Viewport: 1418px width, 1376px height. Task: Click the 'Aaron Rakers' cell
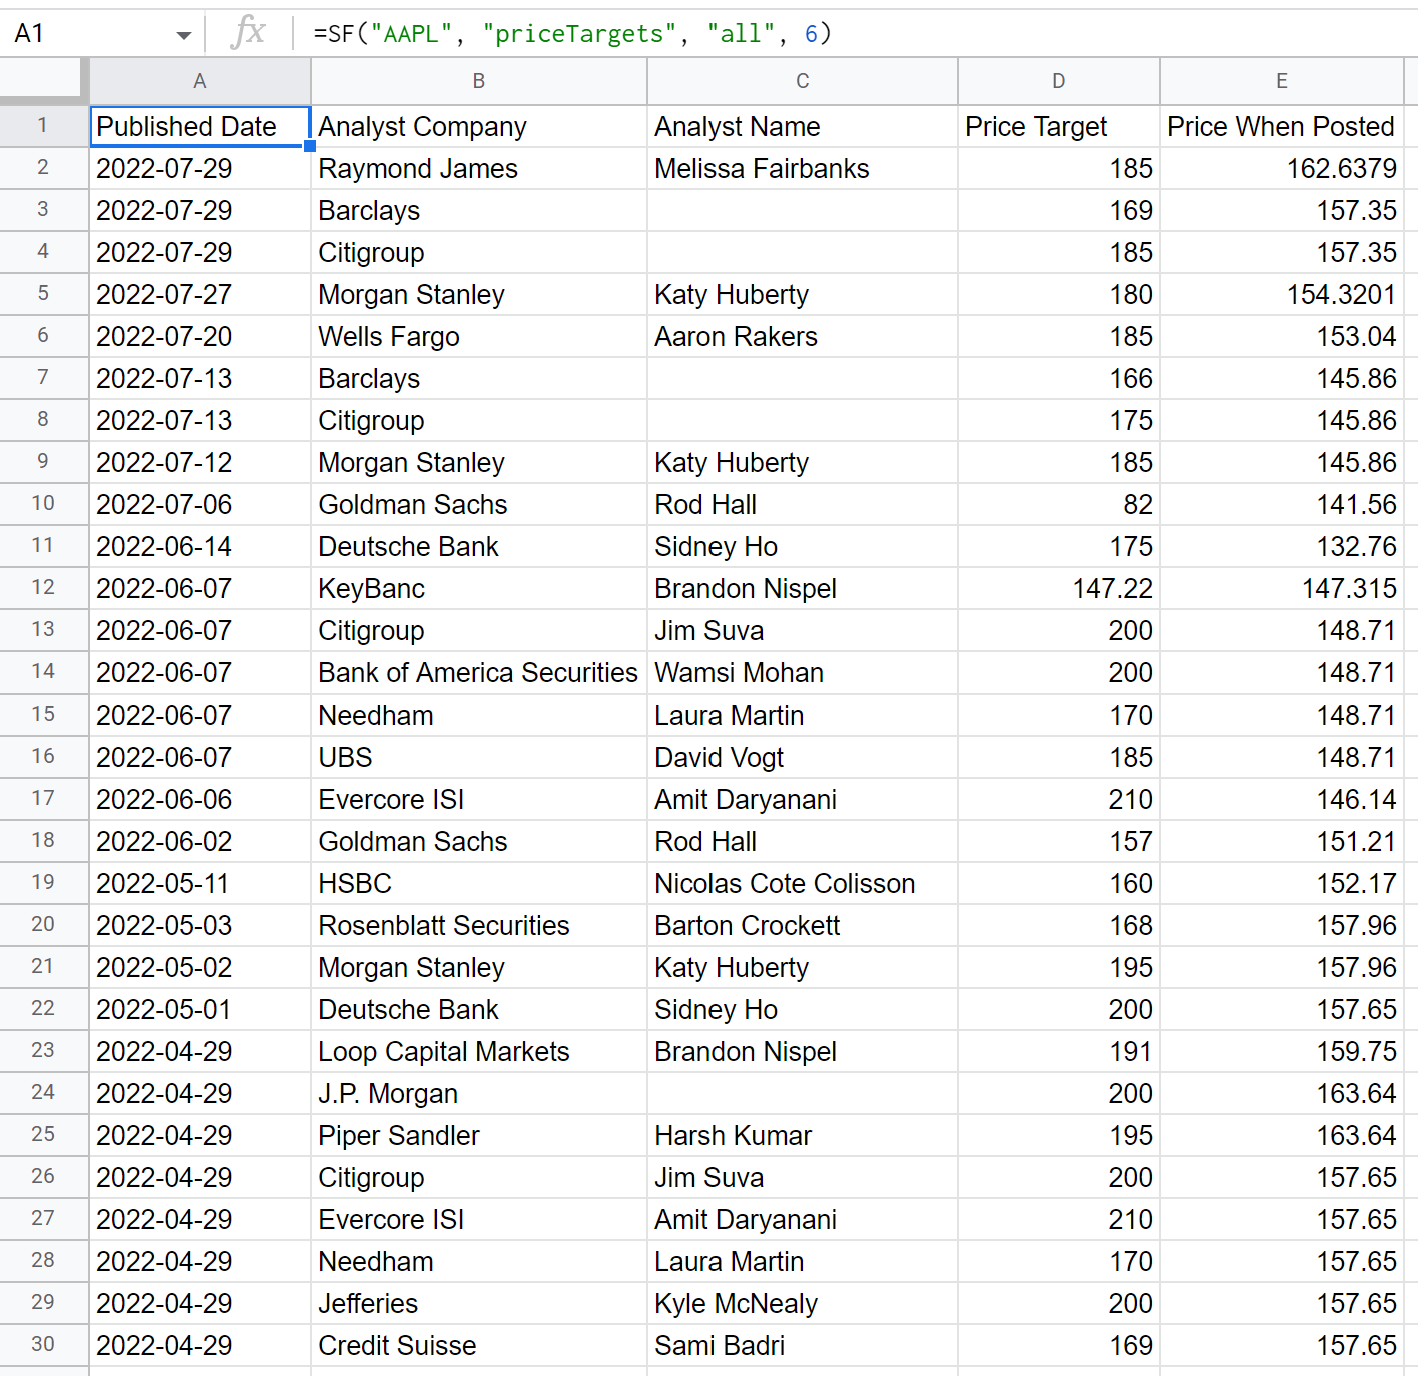(x=802, y=337)
